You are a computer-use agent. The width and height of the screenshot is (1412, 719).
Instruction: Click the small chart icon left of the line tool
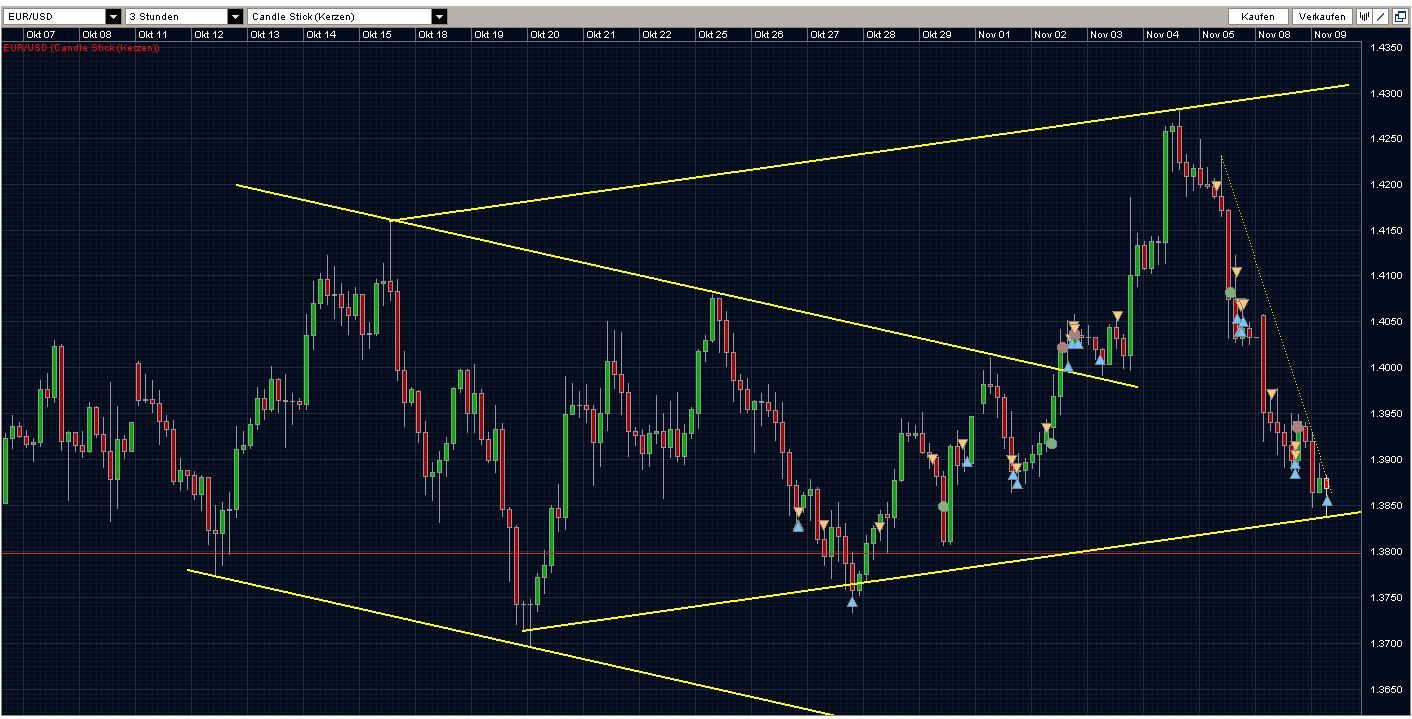click(x=1364, y=16)
